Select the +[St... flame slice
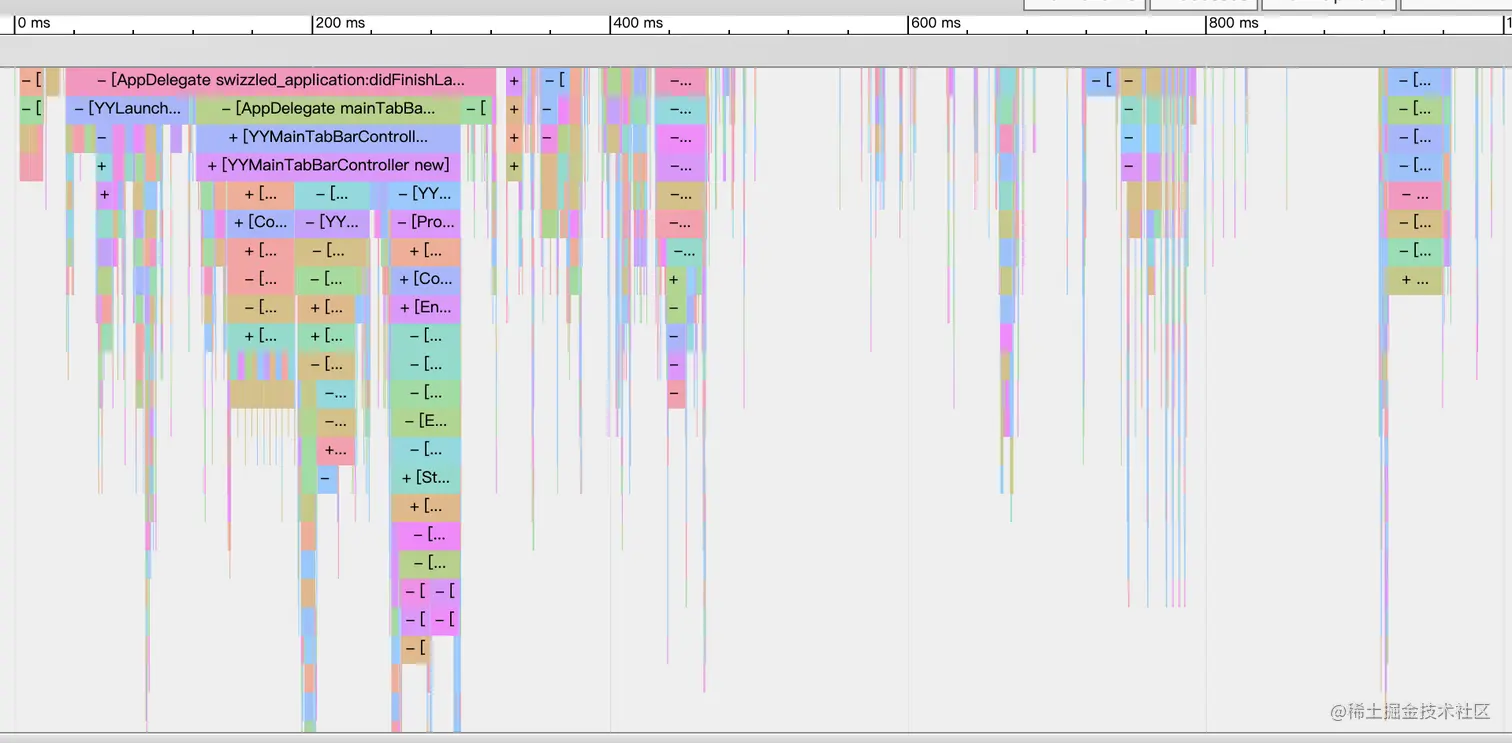 (x=425, y=477)
